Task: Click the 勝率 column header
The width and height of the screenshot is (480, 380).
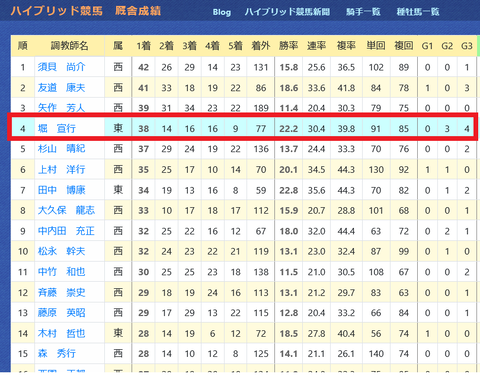Action: click(289, 46)
